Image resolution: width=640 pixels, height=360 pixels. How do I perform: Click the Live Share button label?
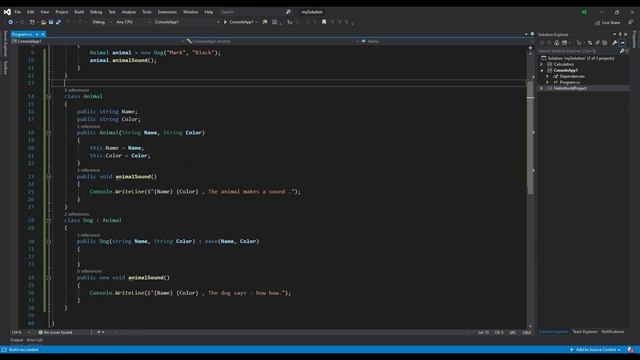[x=611, y=23]
